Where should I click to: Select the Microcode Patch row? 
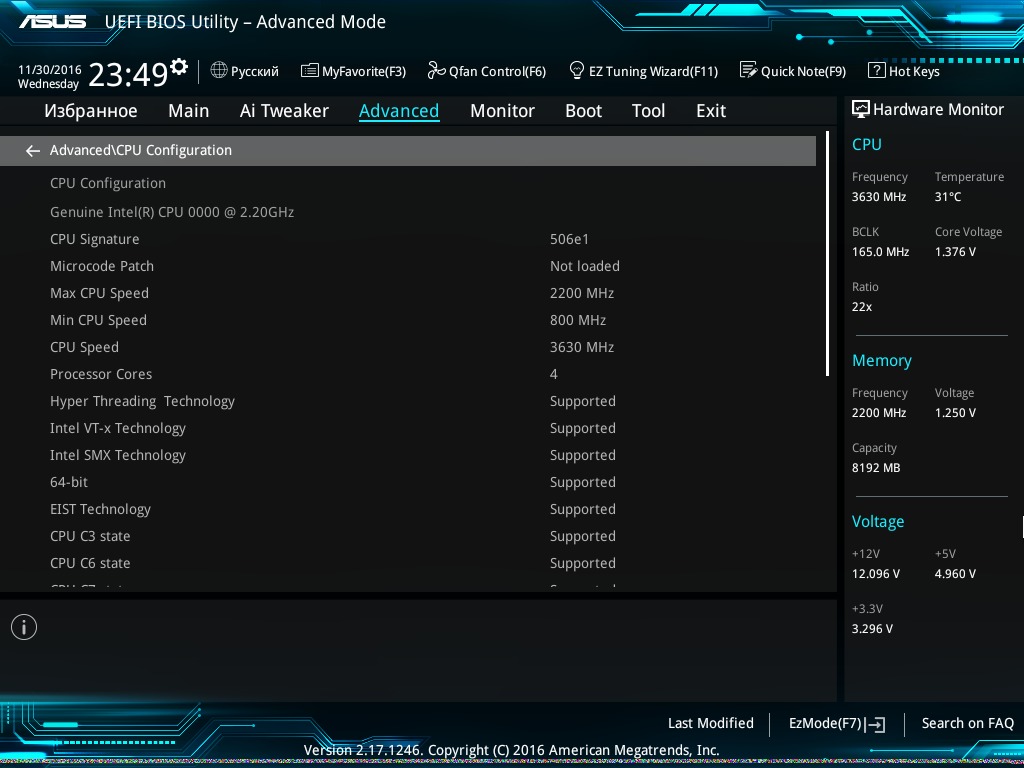(x=408, y=266)
